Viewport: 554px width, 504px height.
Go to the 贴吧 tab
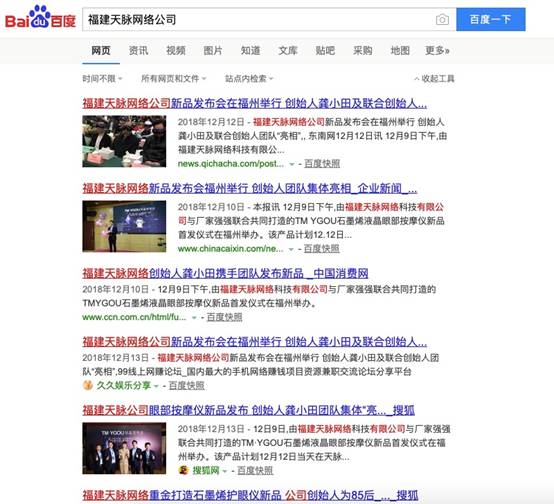(x=325, y=51)
